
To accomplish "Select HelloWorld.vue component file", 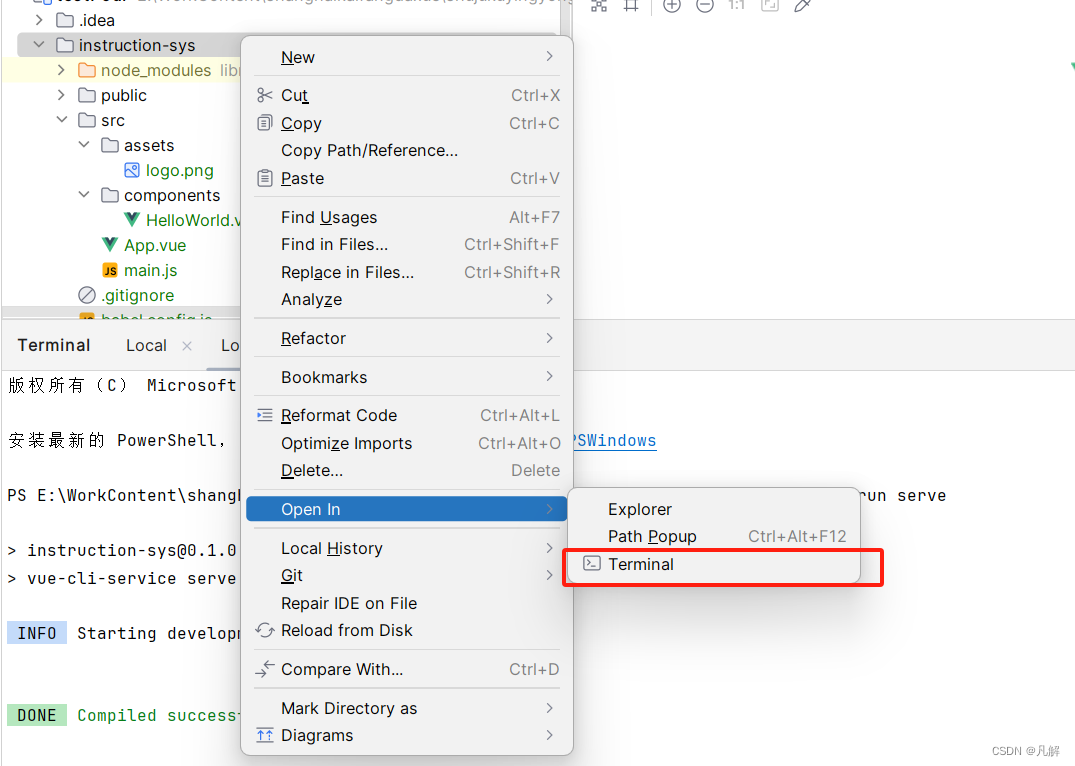I will [x=193, y=220].
